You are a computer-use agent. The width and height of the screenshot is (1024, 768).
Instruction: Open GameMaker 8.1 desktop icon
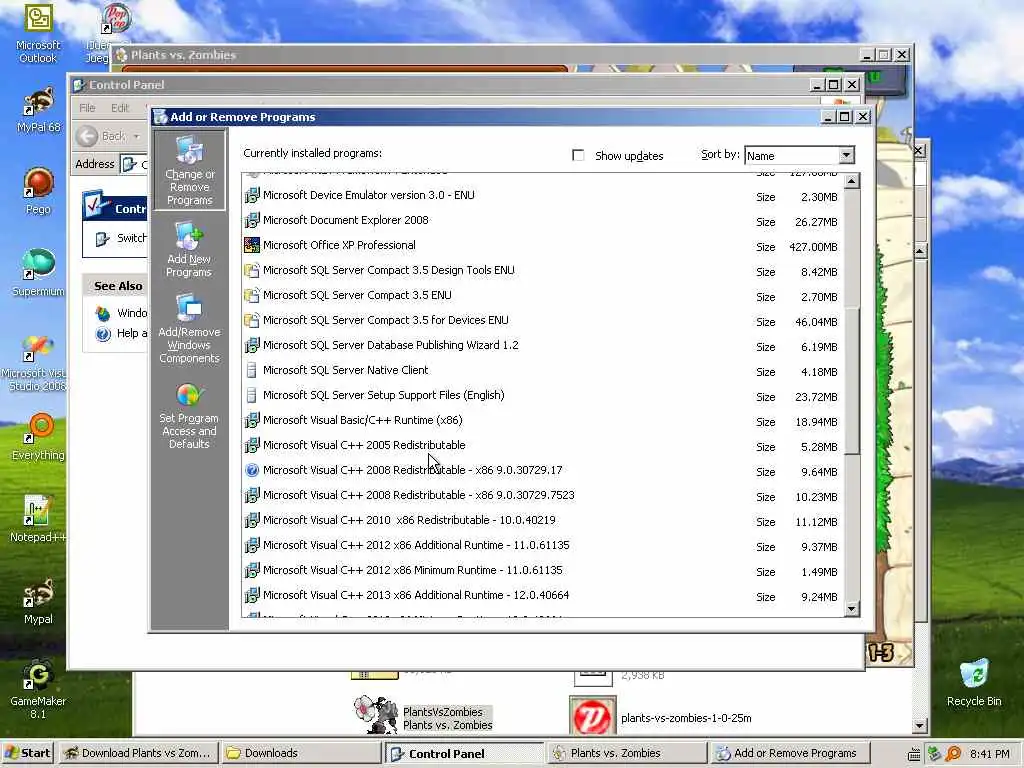38,689
